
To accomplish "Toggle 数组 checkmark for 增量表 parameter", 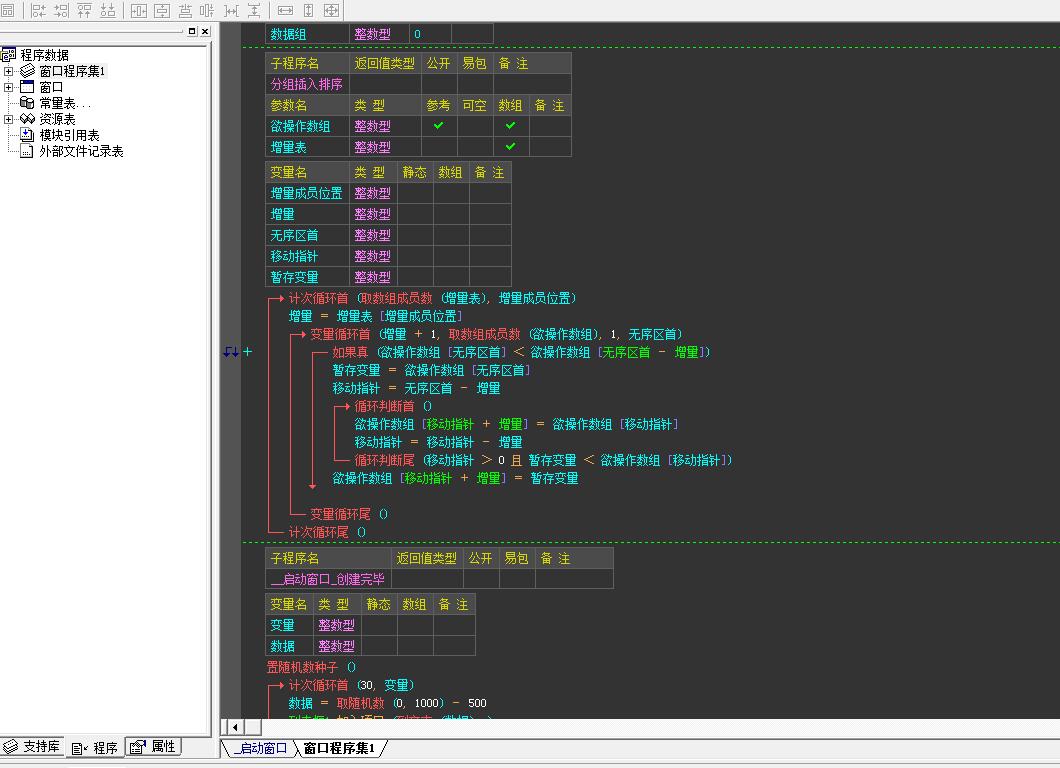I will pyautogui.click(x=510, y=147).
